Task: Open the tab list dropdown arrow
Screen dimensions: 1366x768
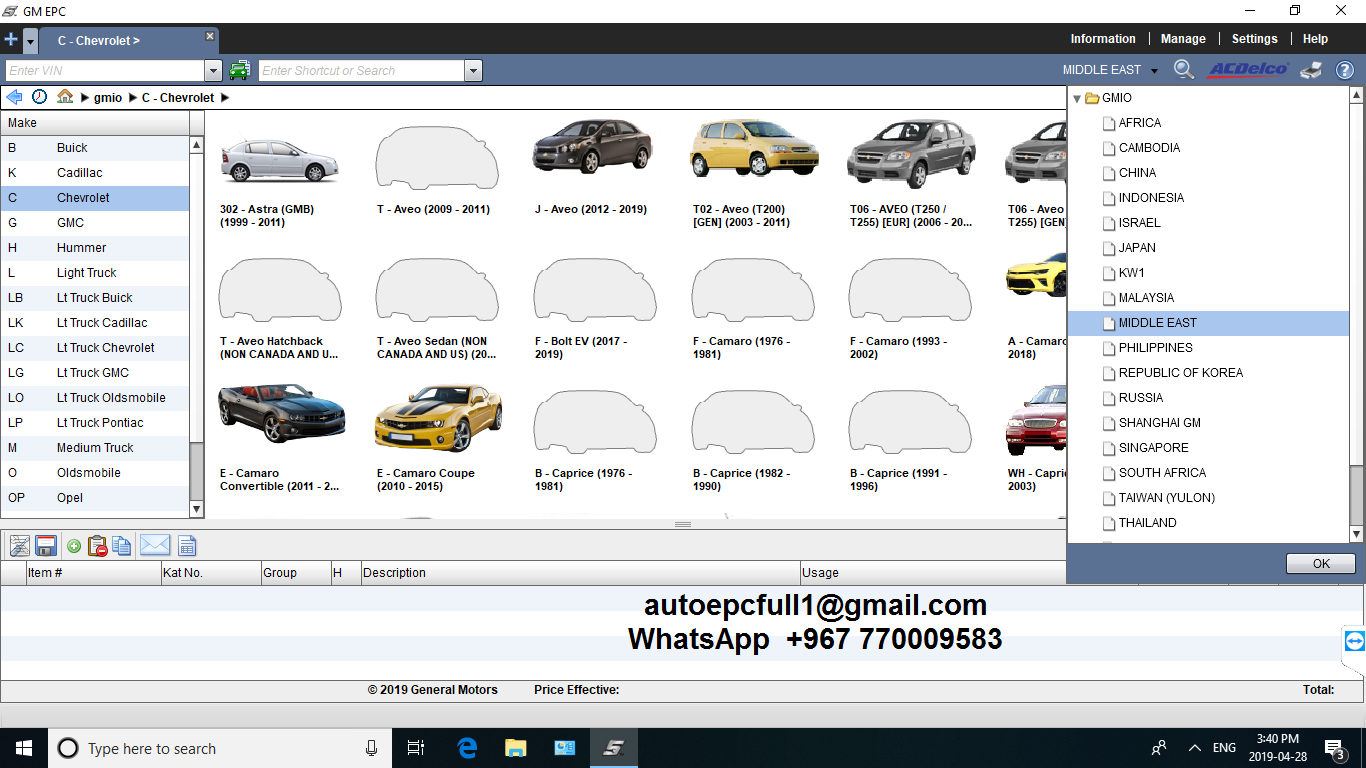Action: (x=30, y=41)
